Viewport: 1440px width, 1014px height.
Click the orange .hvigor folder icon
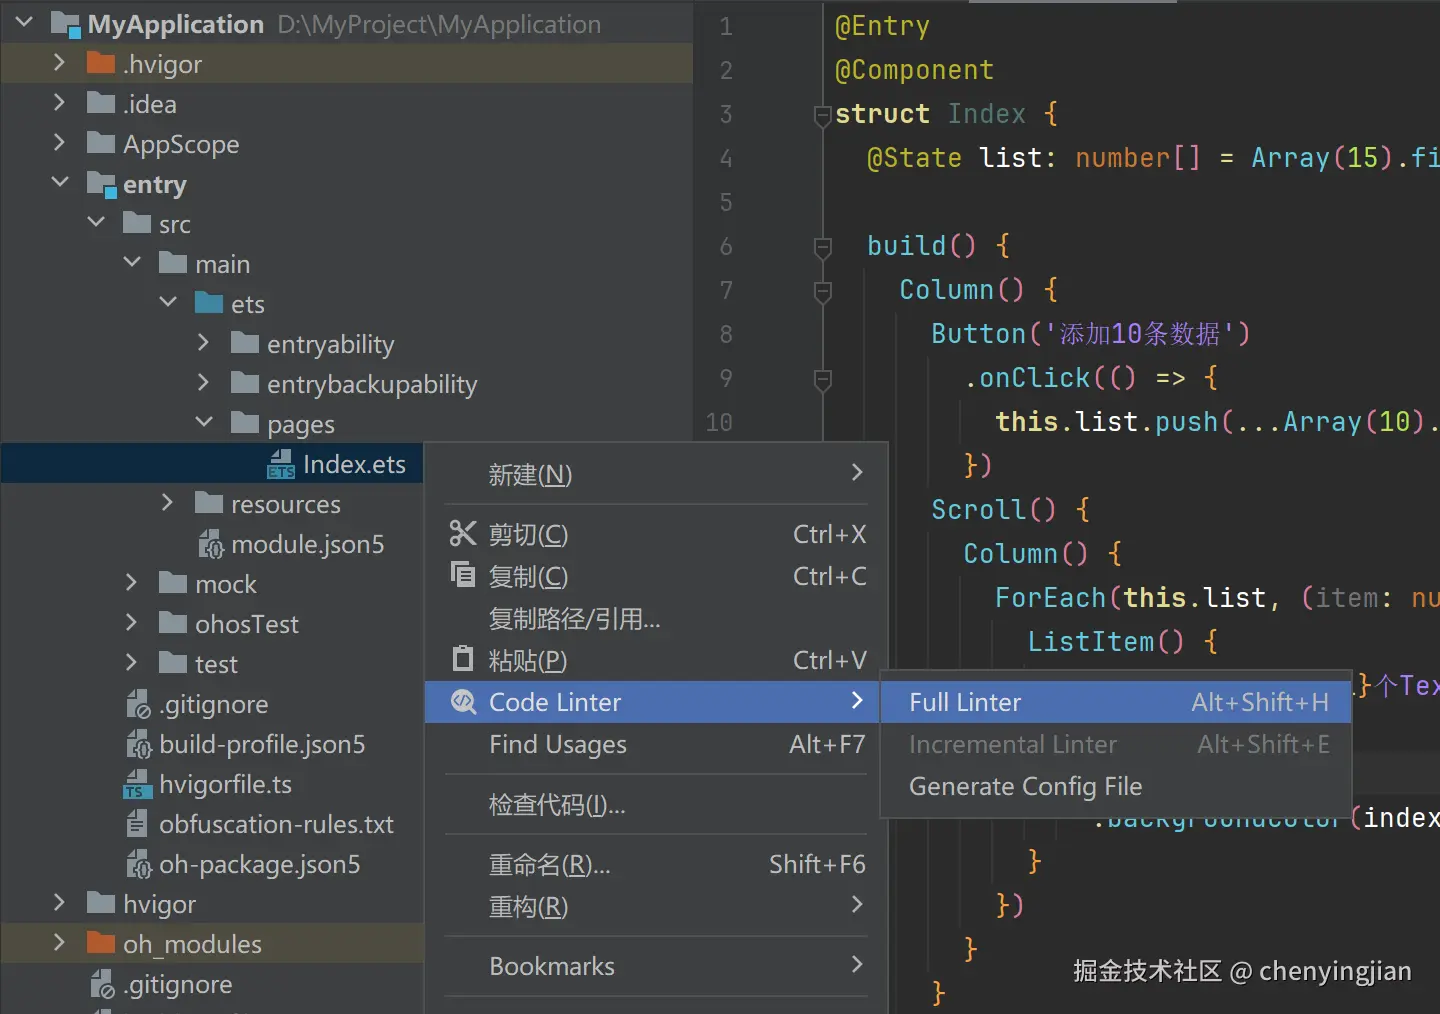click(x=101, y=64)
